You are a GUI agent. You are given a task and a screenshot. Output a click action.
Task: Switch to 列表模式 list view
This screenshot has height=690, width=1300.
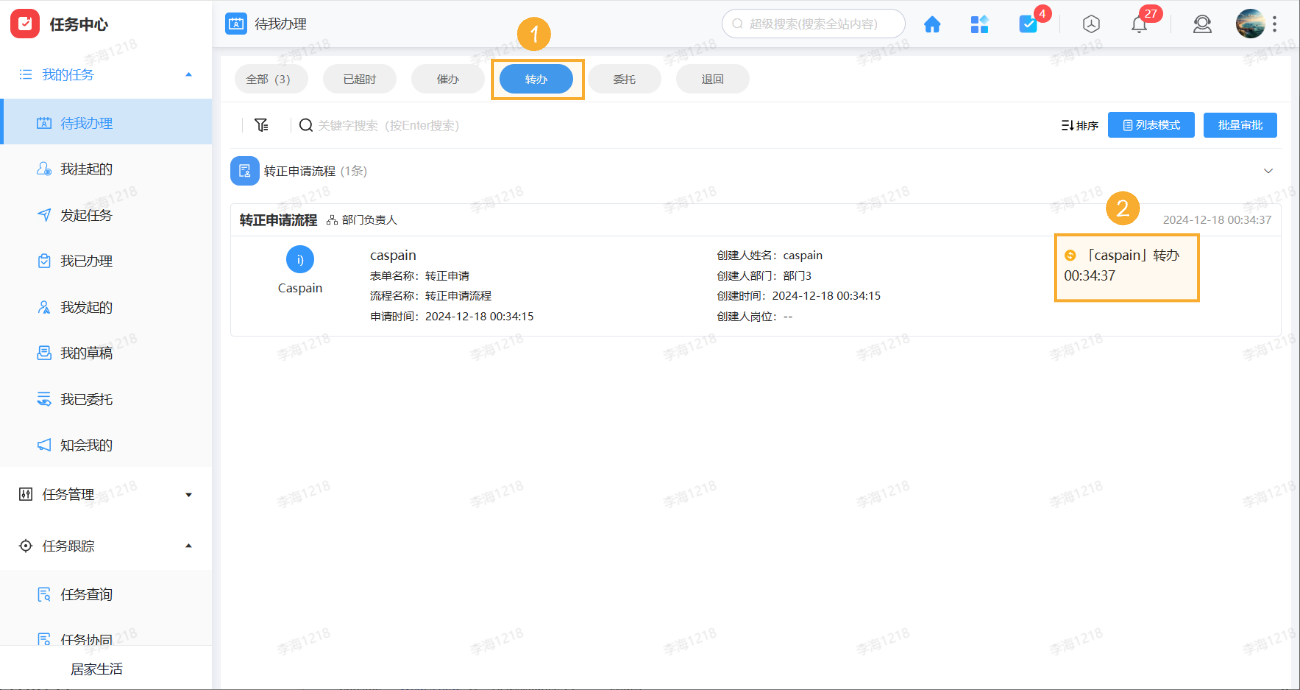pyautogui.click(x=1151, y=125)
